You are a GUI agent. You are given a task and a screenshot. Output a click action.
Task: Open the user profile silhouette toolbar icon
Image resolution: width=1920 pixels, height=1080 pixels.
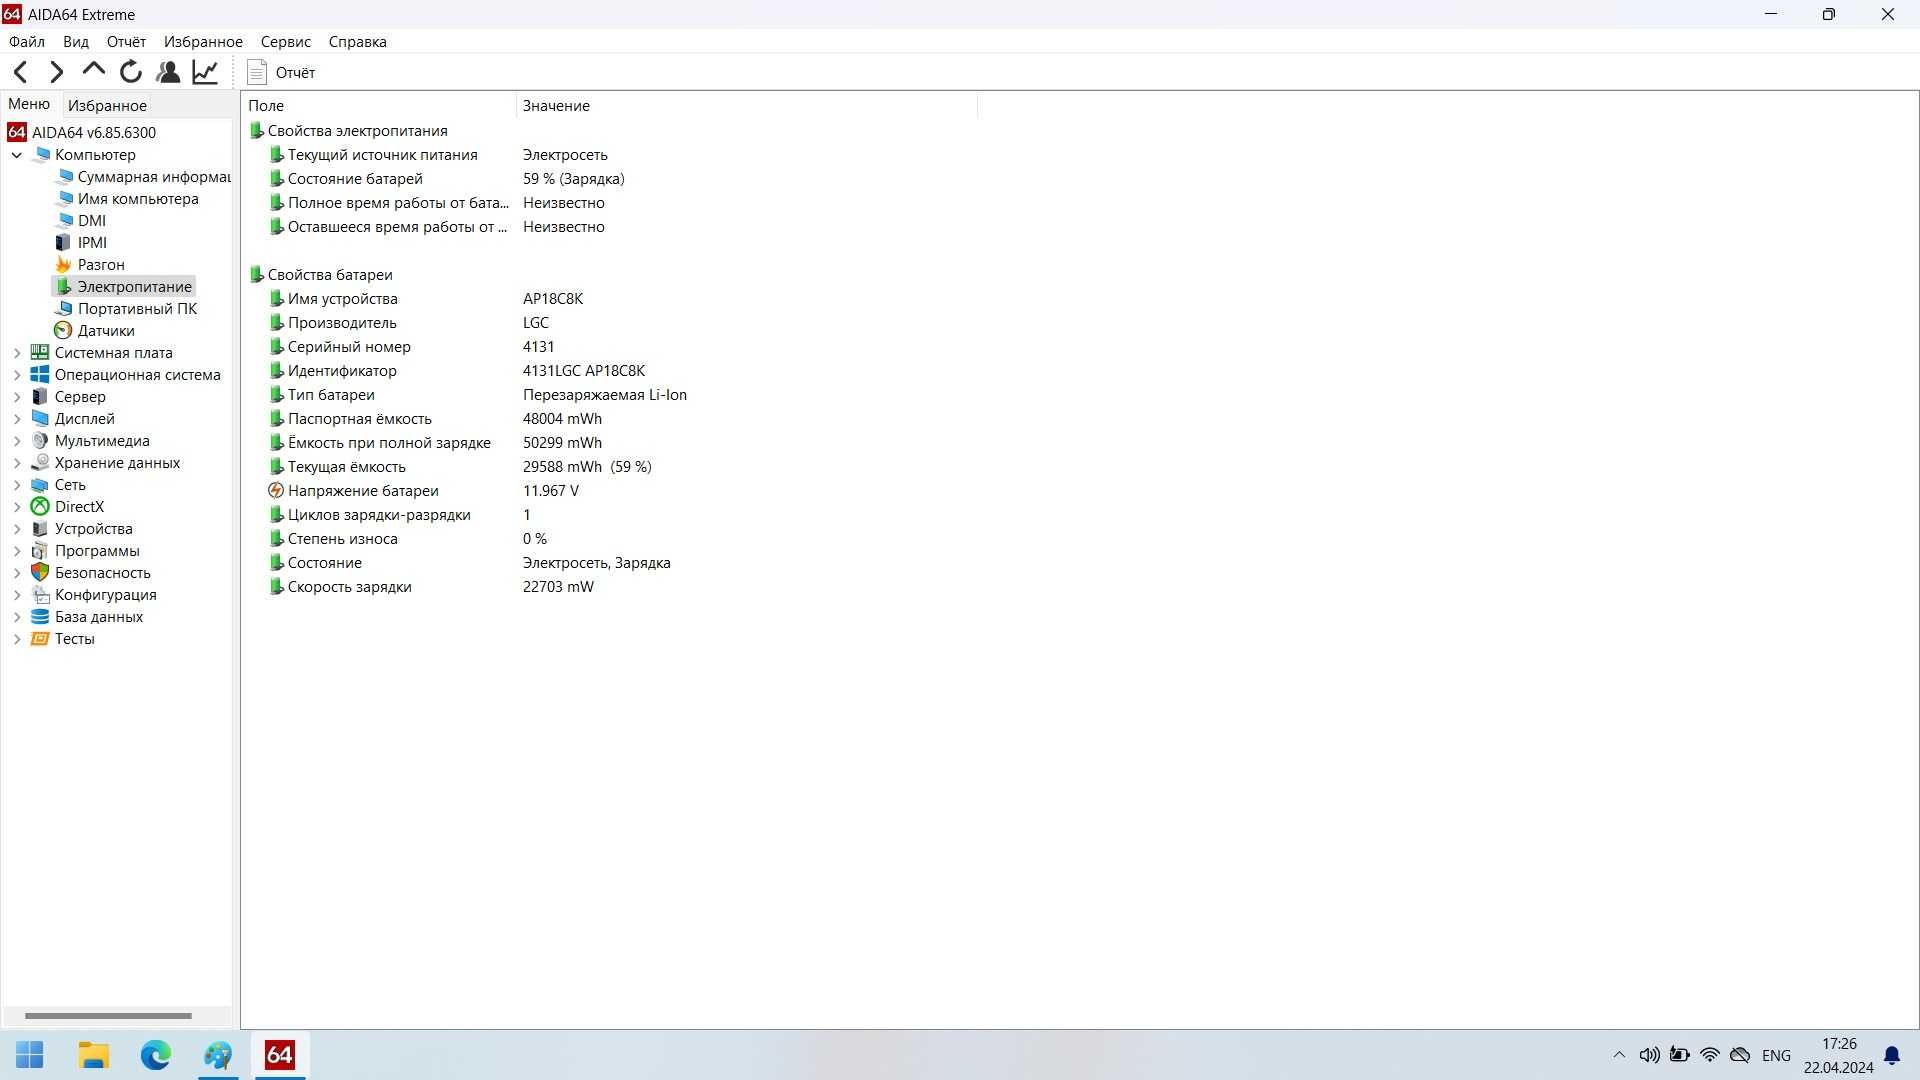click(168, 72)
